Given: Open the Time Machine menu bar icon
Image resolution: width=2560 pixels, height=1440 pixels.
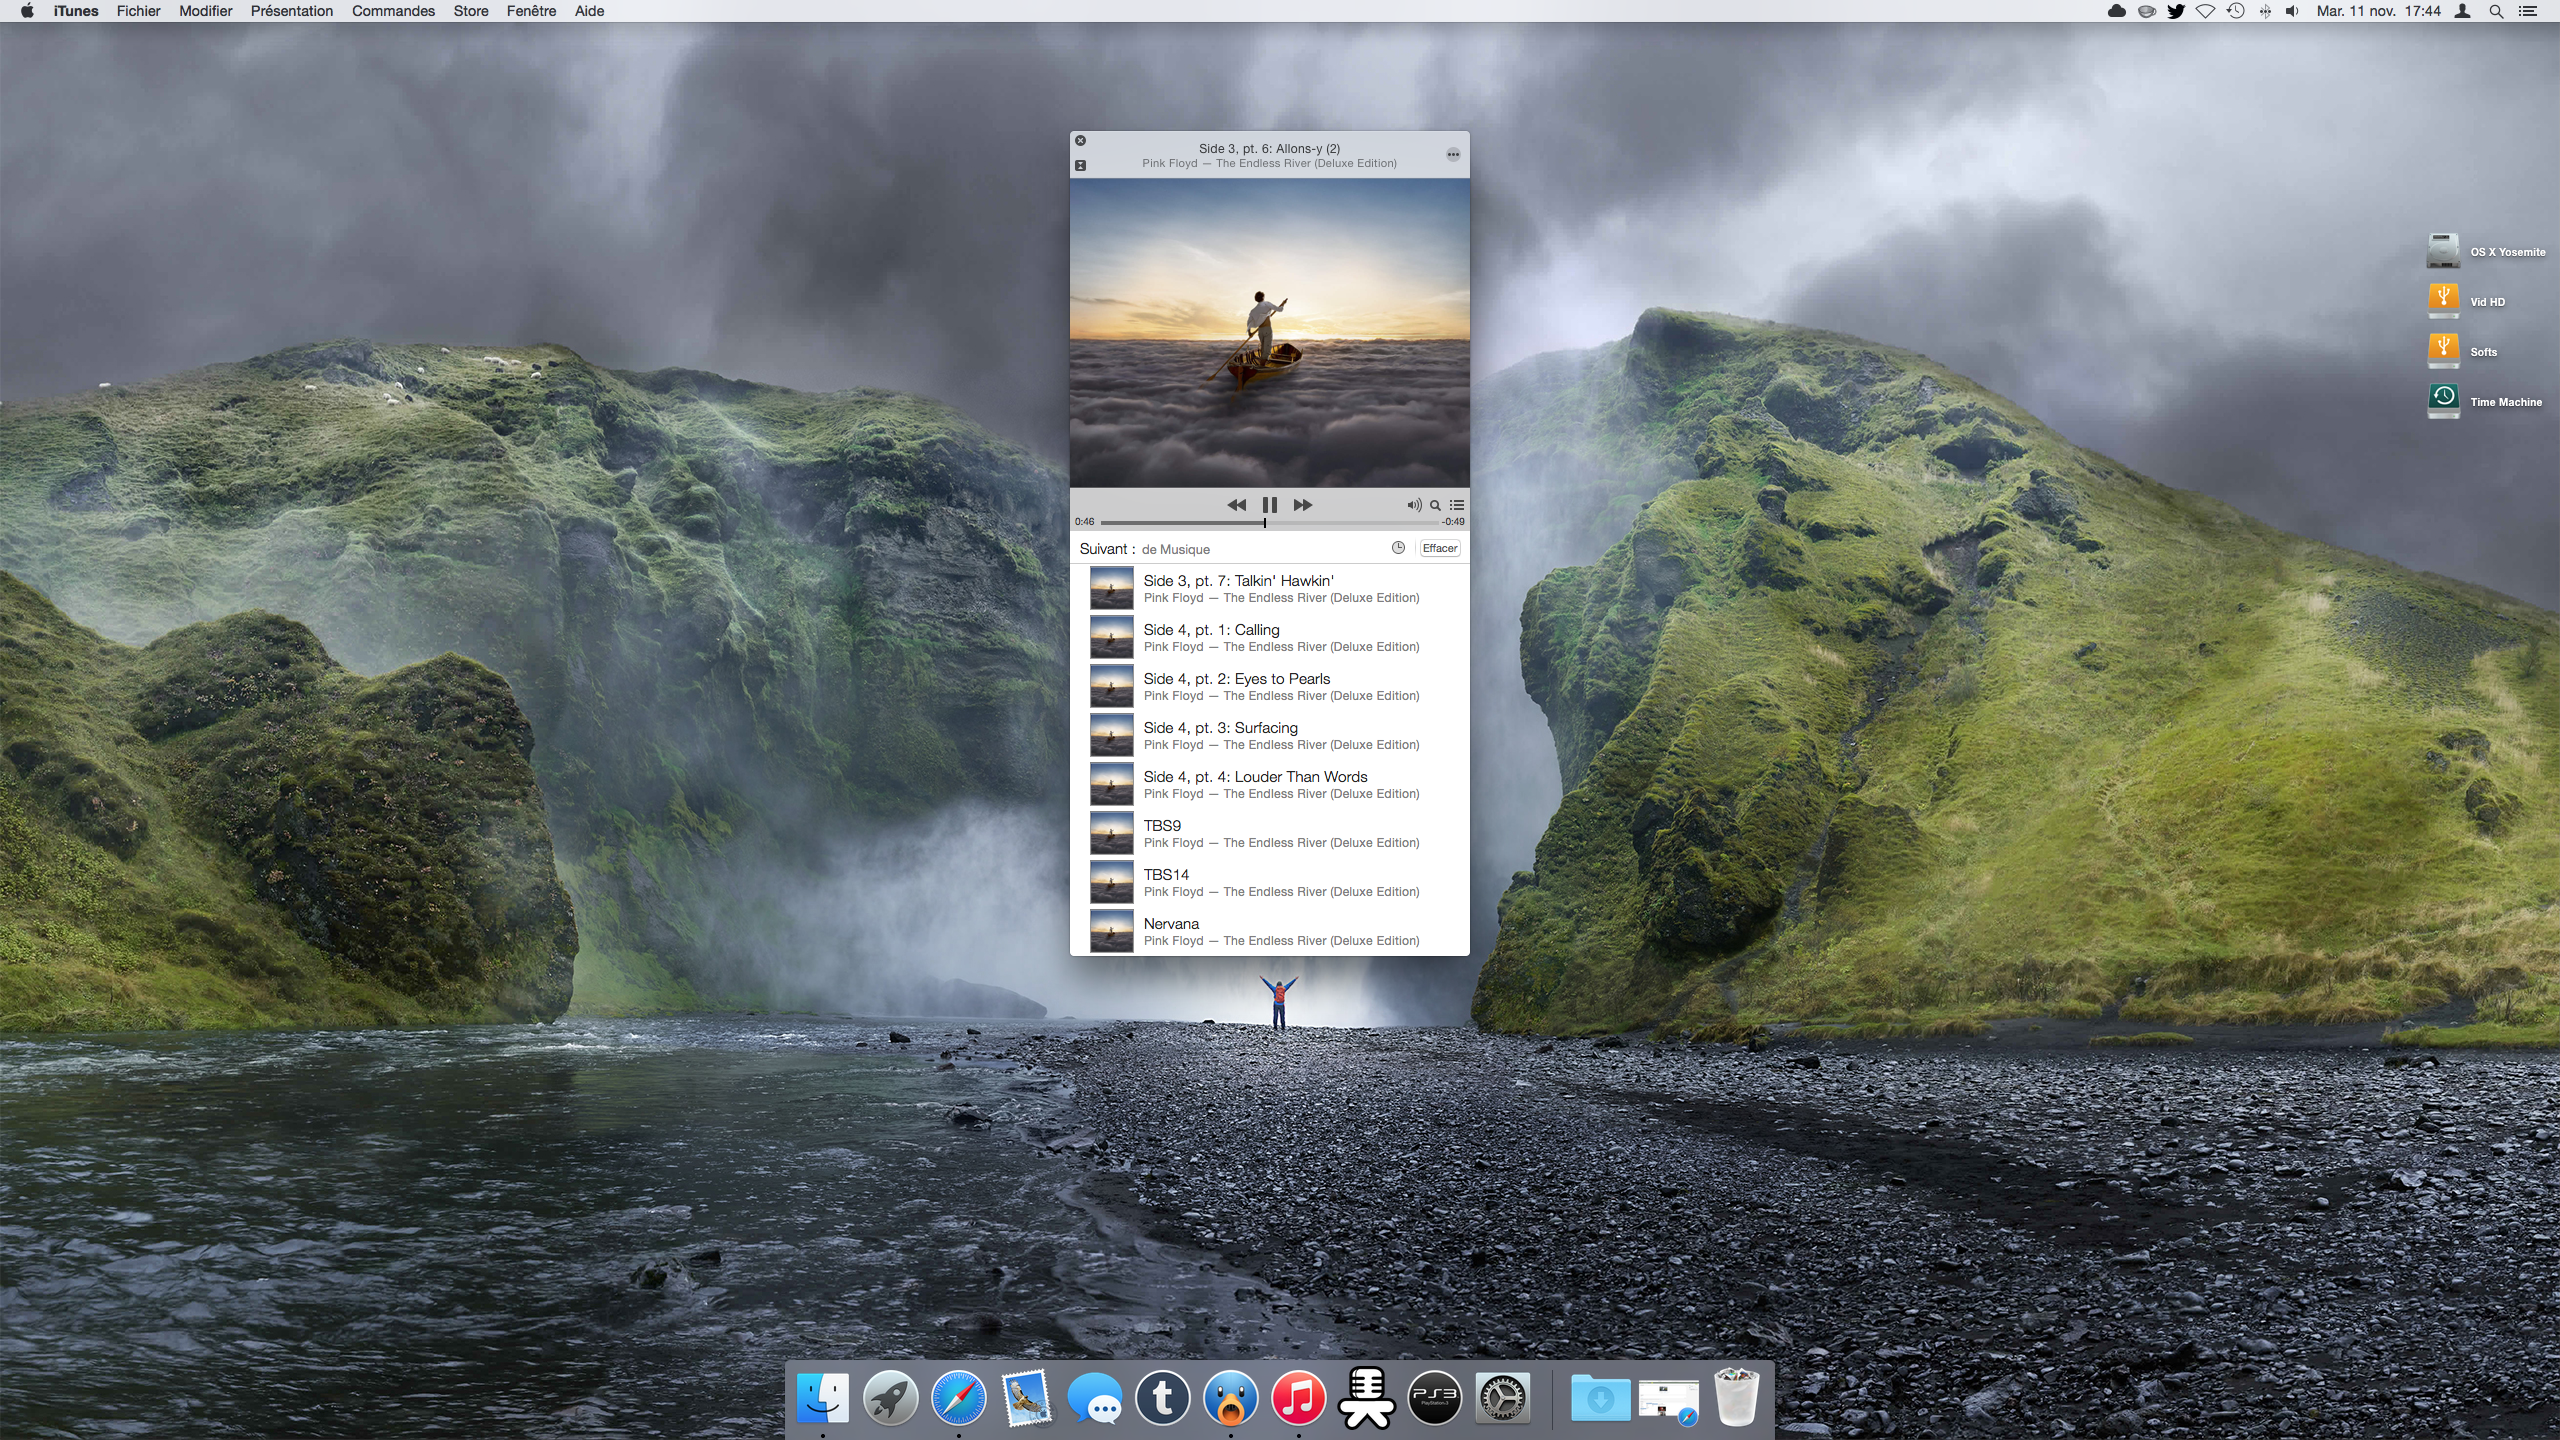Looking at the screenshot, I should tap(2236, 11).
